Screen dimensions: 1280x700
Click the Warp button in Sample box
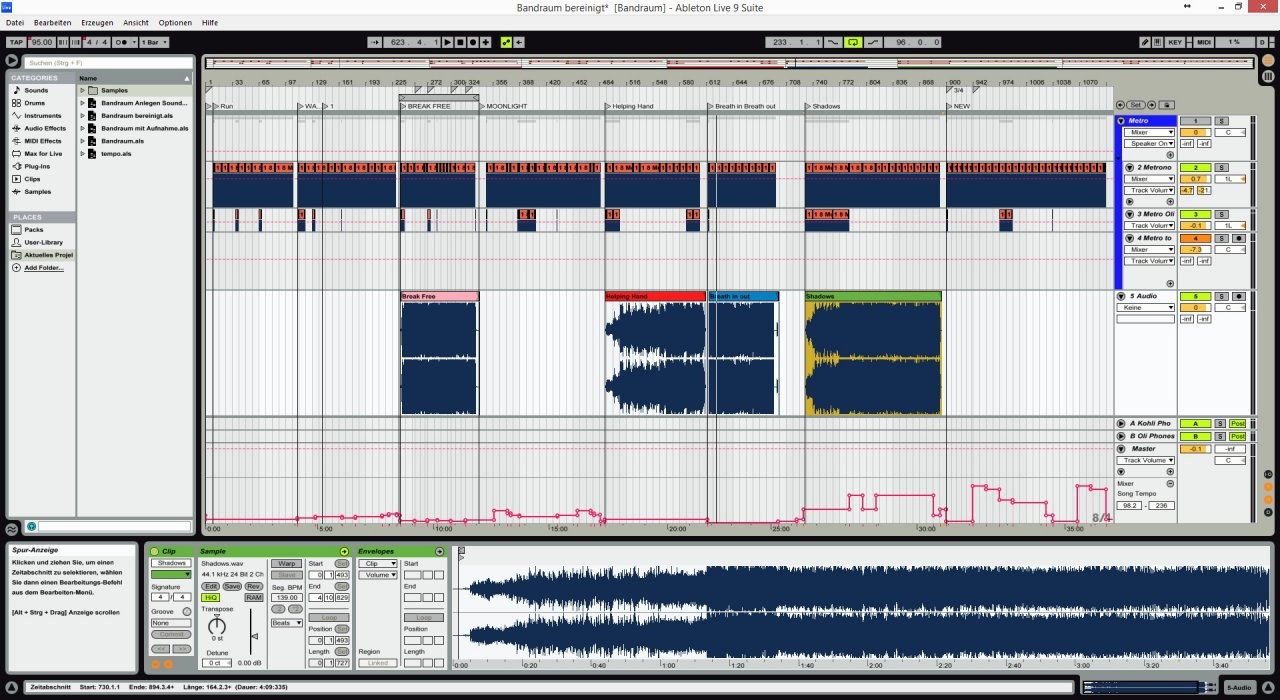click(288, 564)
